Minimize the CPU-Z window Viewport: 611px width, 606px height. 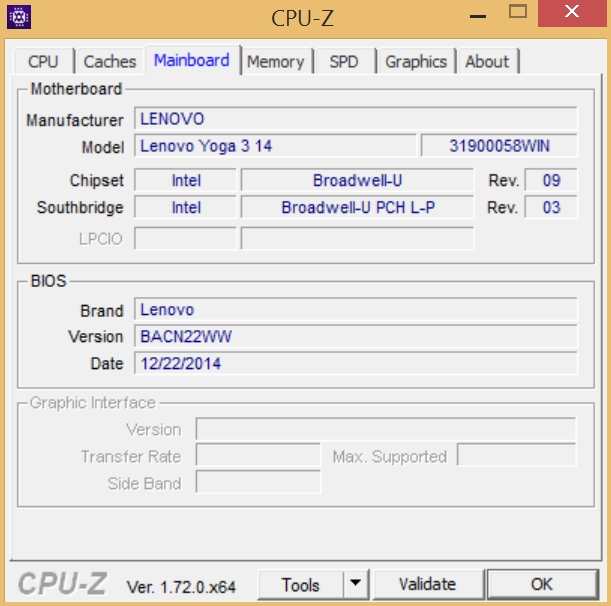click(478, 14)
